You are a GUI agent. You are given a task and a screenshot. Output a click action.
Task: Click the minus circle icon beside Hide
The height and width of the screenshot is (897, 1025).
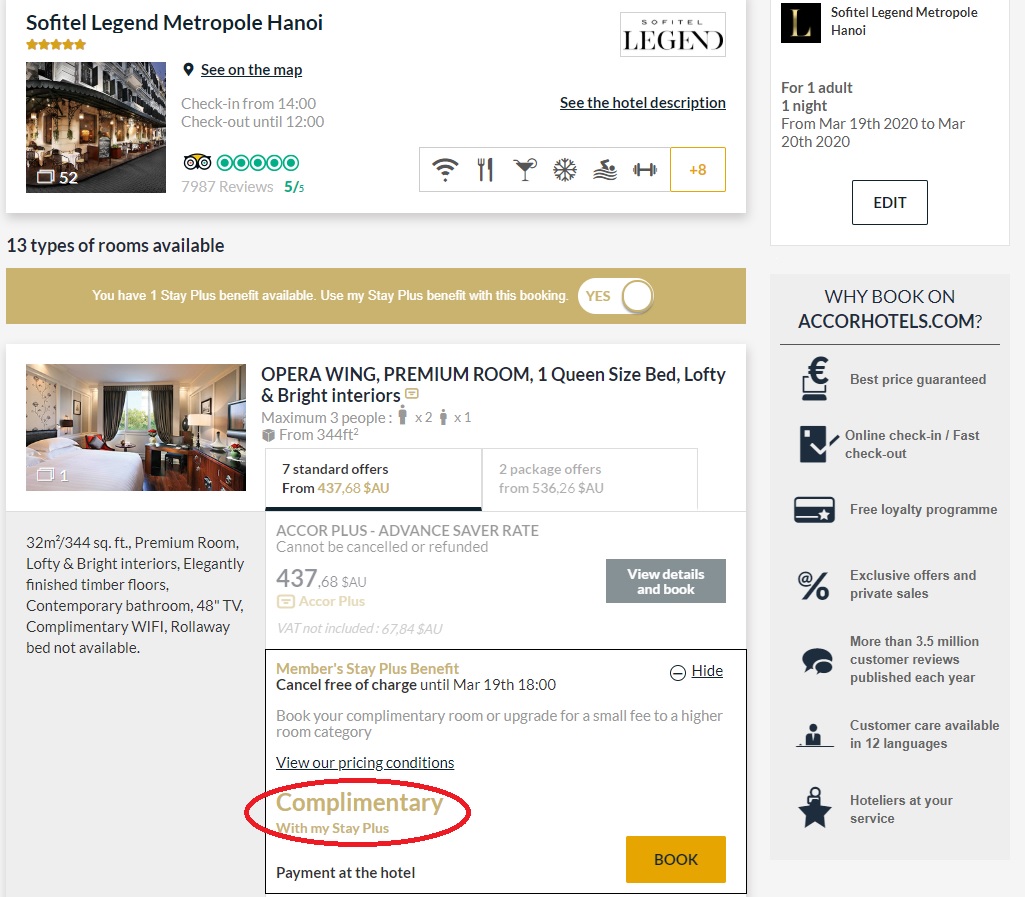point(678,672)
